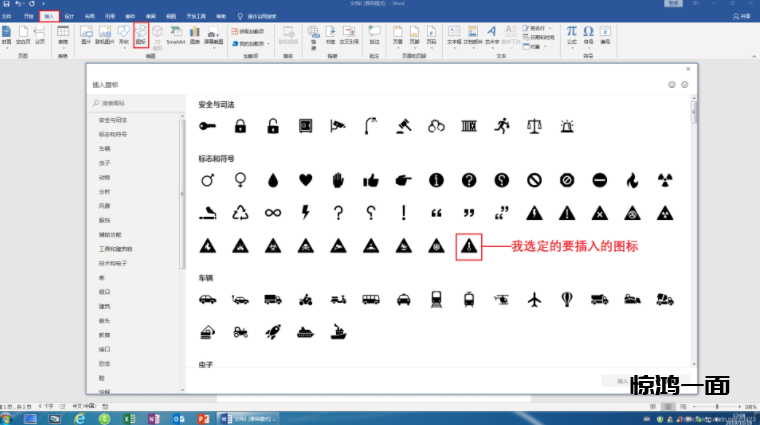The image size is (760, 425).
Task: Choose the scales of justice icon
Action: coord(534,126)
